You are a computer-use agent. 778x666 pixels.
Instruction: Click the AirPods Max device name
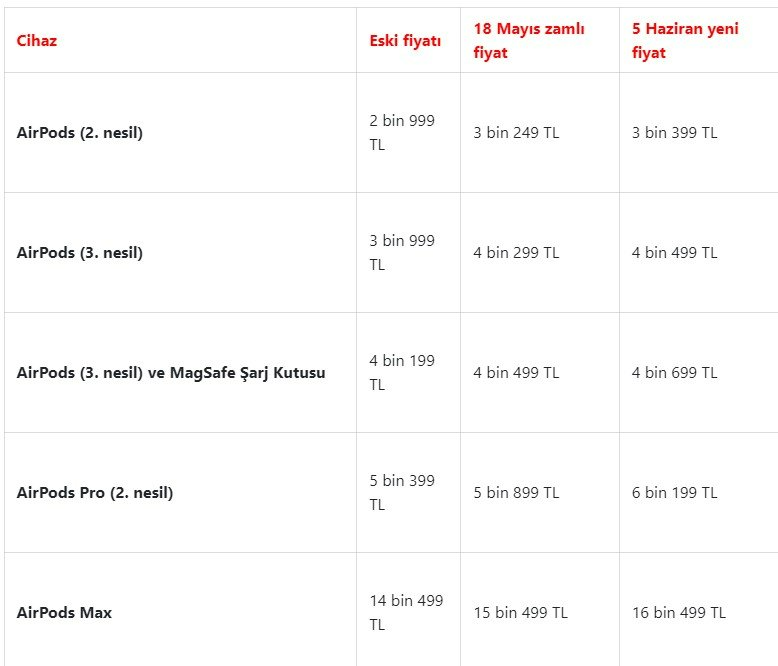[x=64, y=613]
